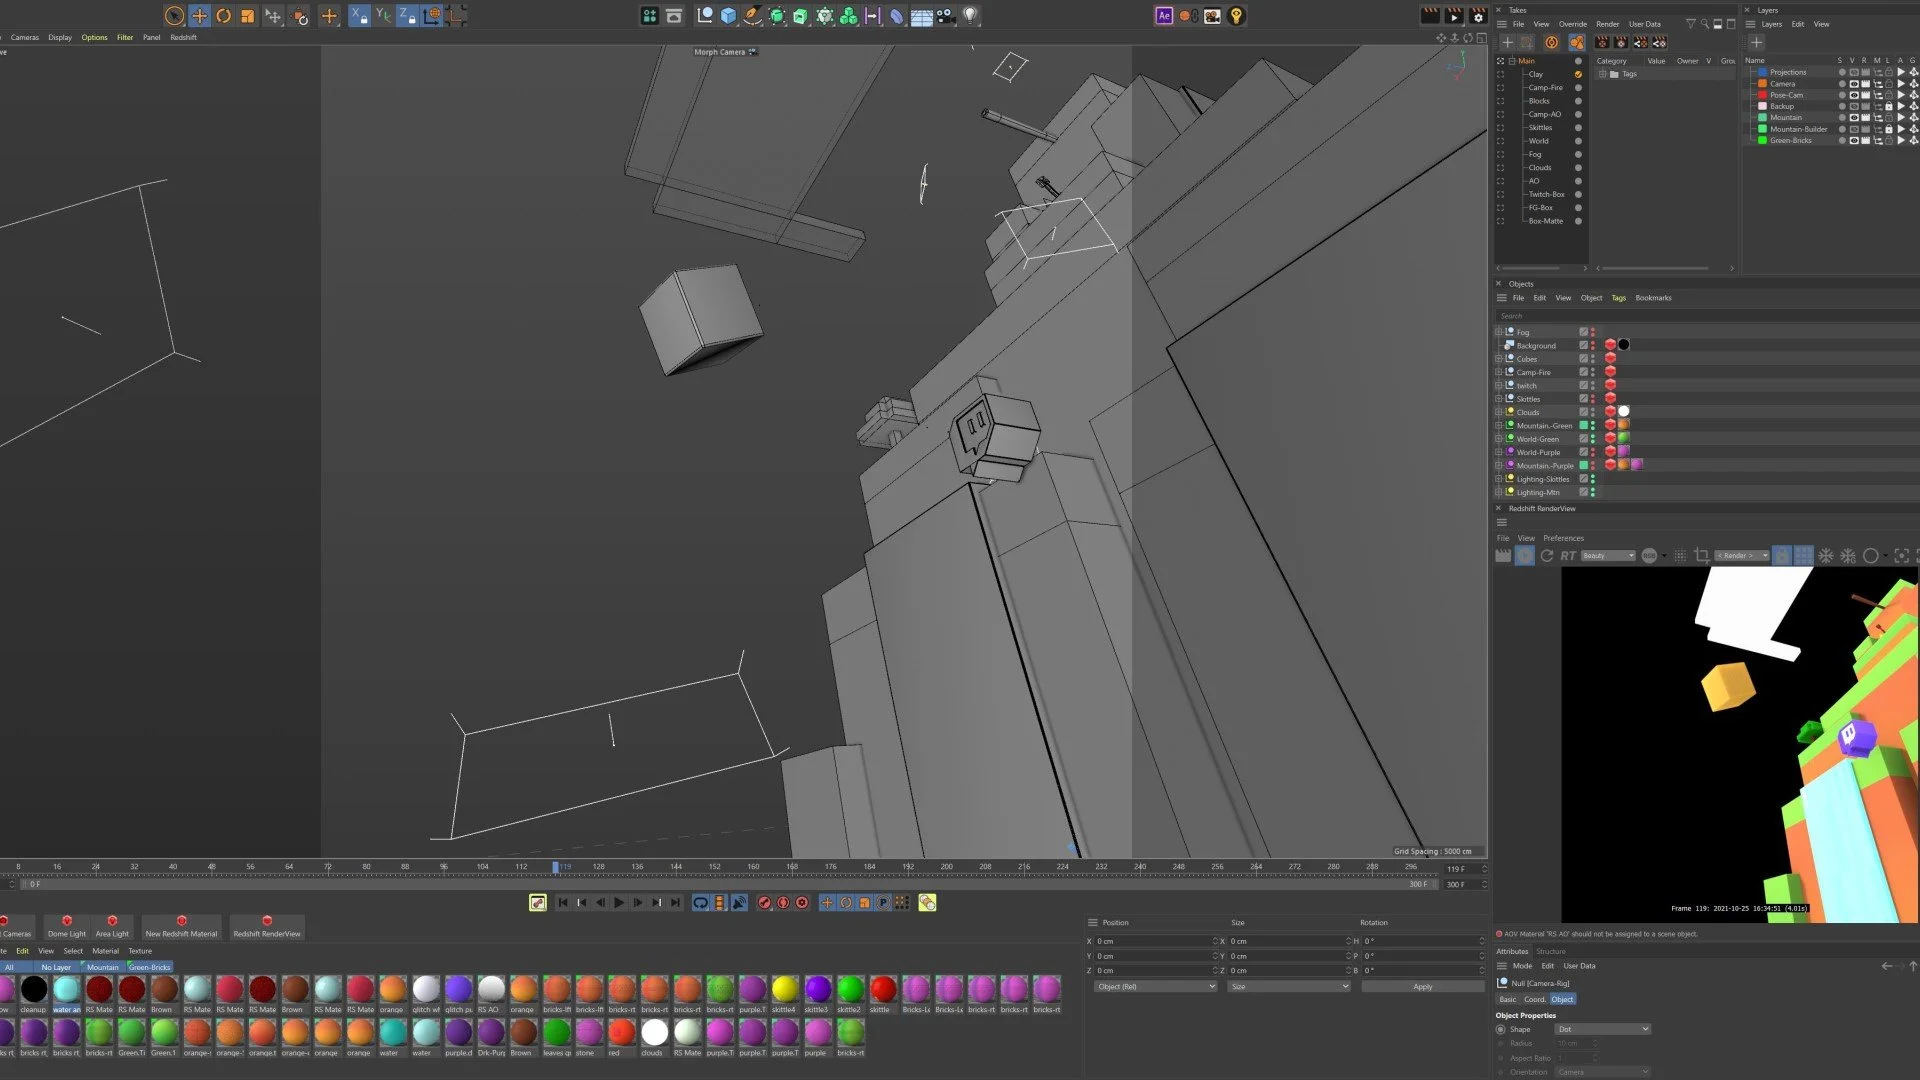
Task: Expand the Clouds object in Objects tree
Action: 1499,412
